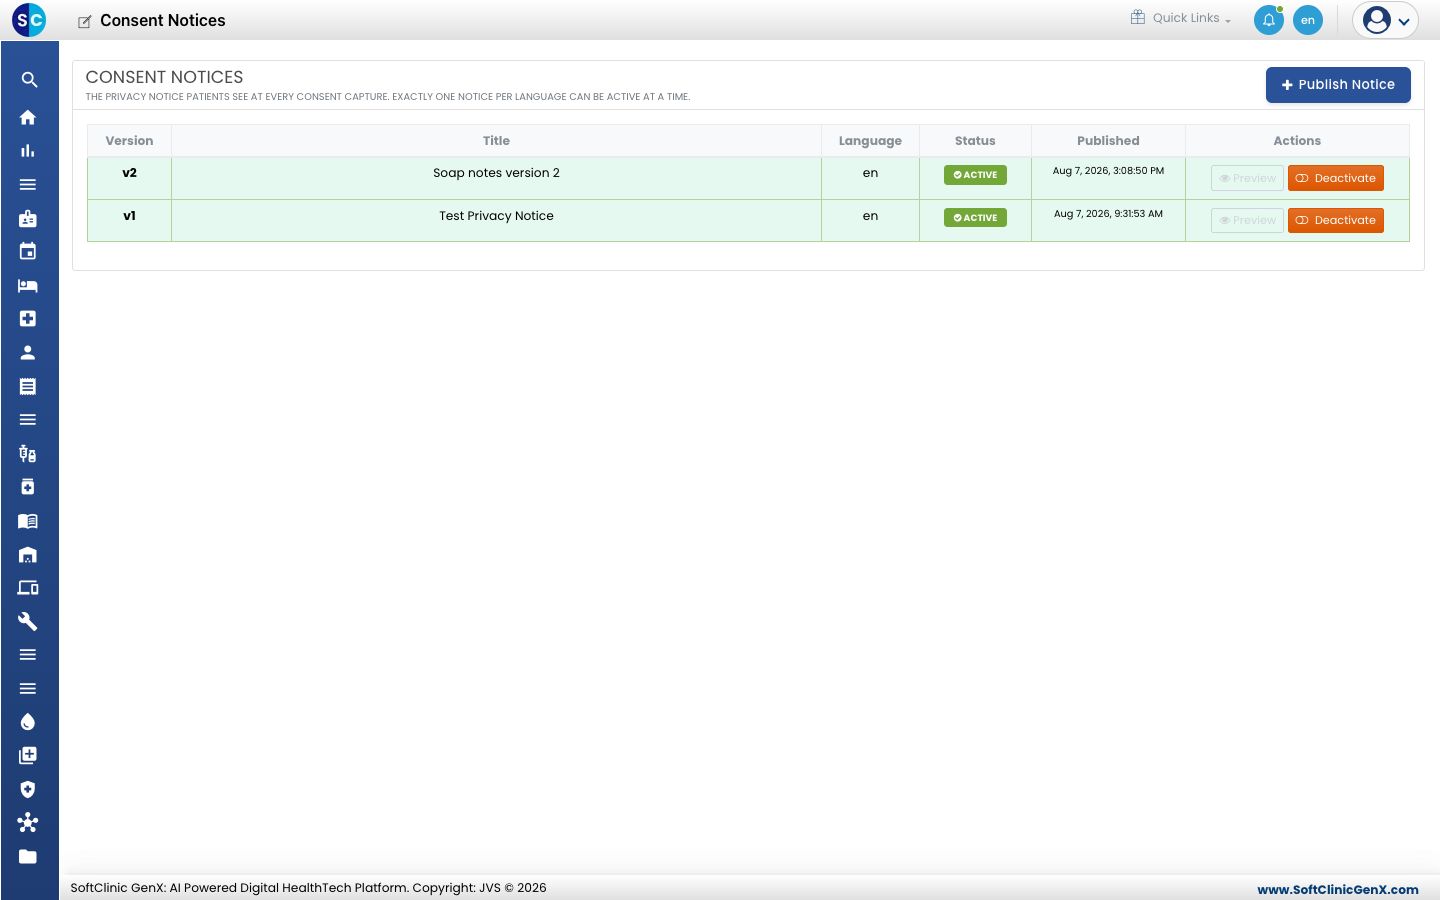Screen dimensions: 1440x900
Task: Click the Status column header
Action: pos(975,141)
